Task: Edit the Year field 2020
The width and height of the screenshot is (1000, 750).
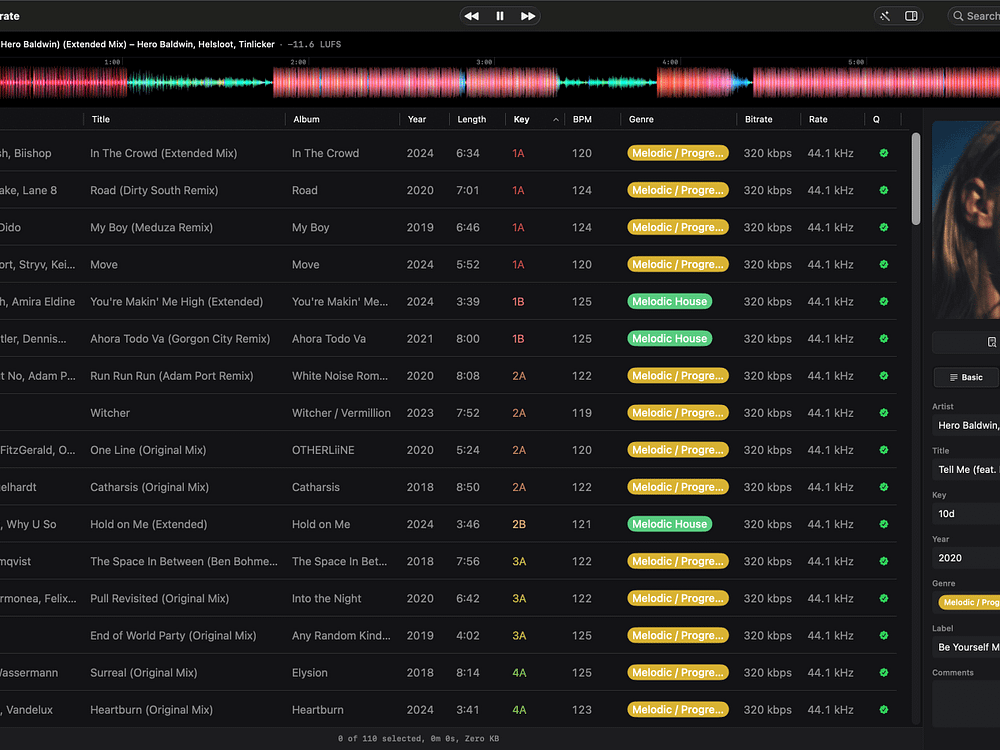Action: pyautogui.click(x=966, y=558)
